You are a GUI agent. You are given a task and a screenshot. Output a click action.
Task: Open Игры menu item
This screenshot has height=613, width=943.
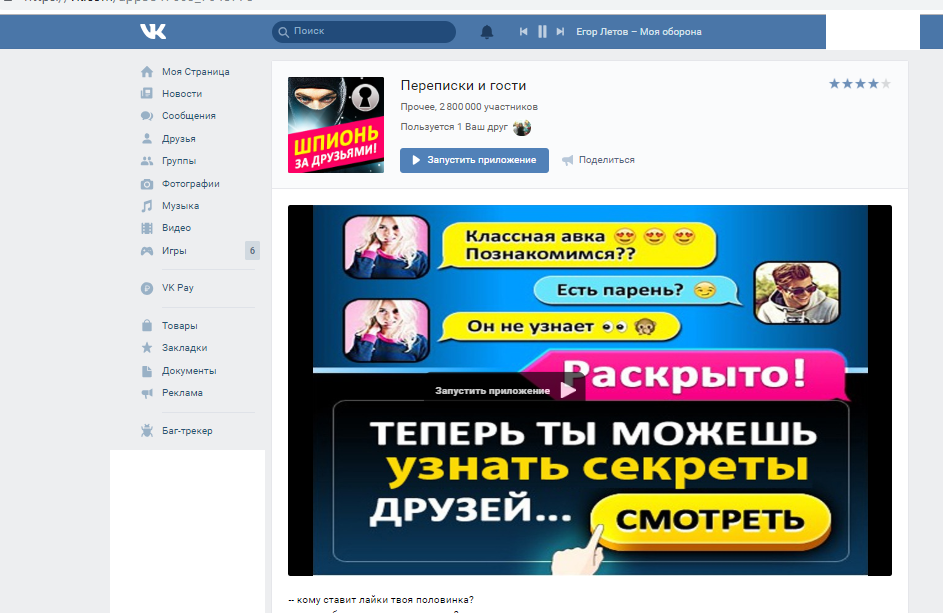pyautogui.click(x=174, y=251)
